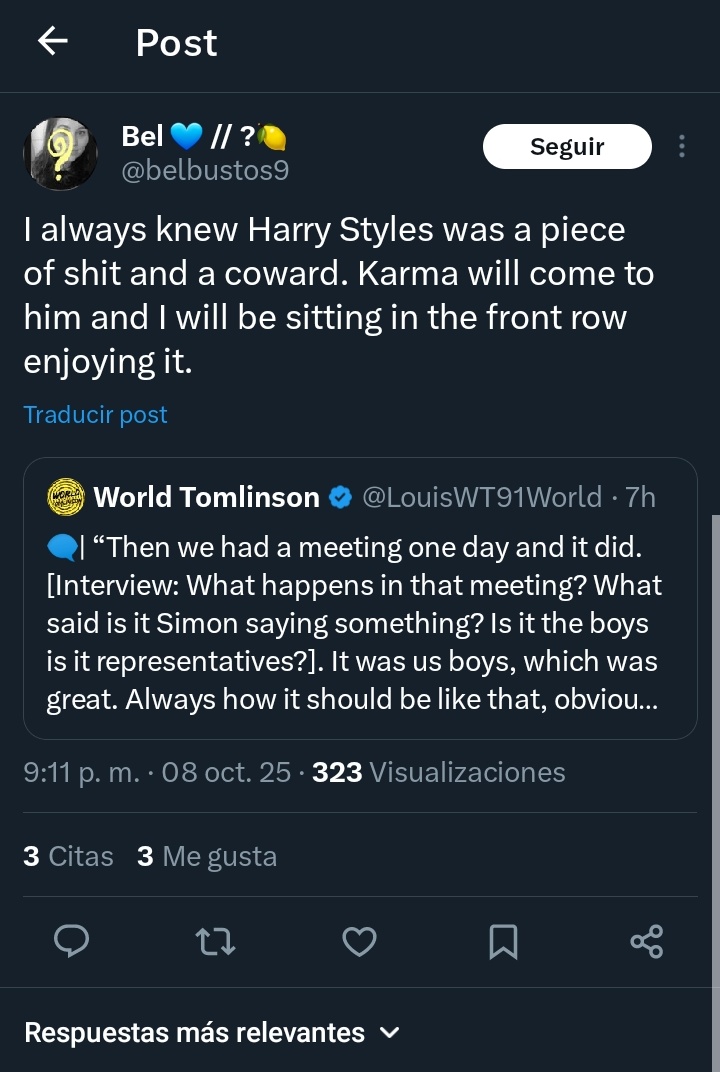Screen dimensions: 720x1072
Task: Open the quoted World Tomlinson post
Action: 359,620
